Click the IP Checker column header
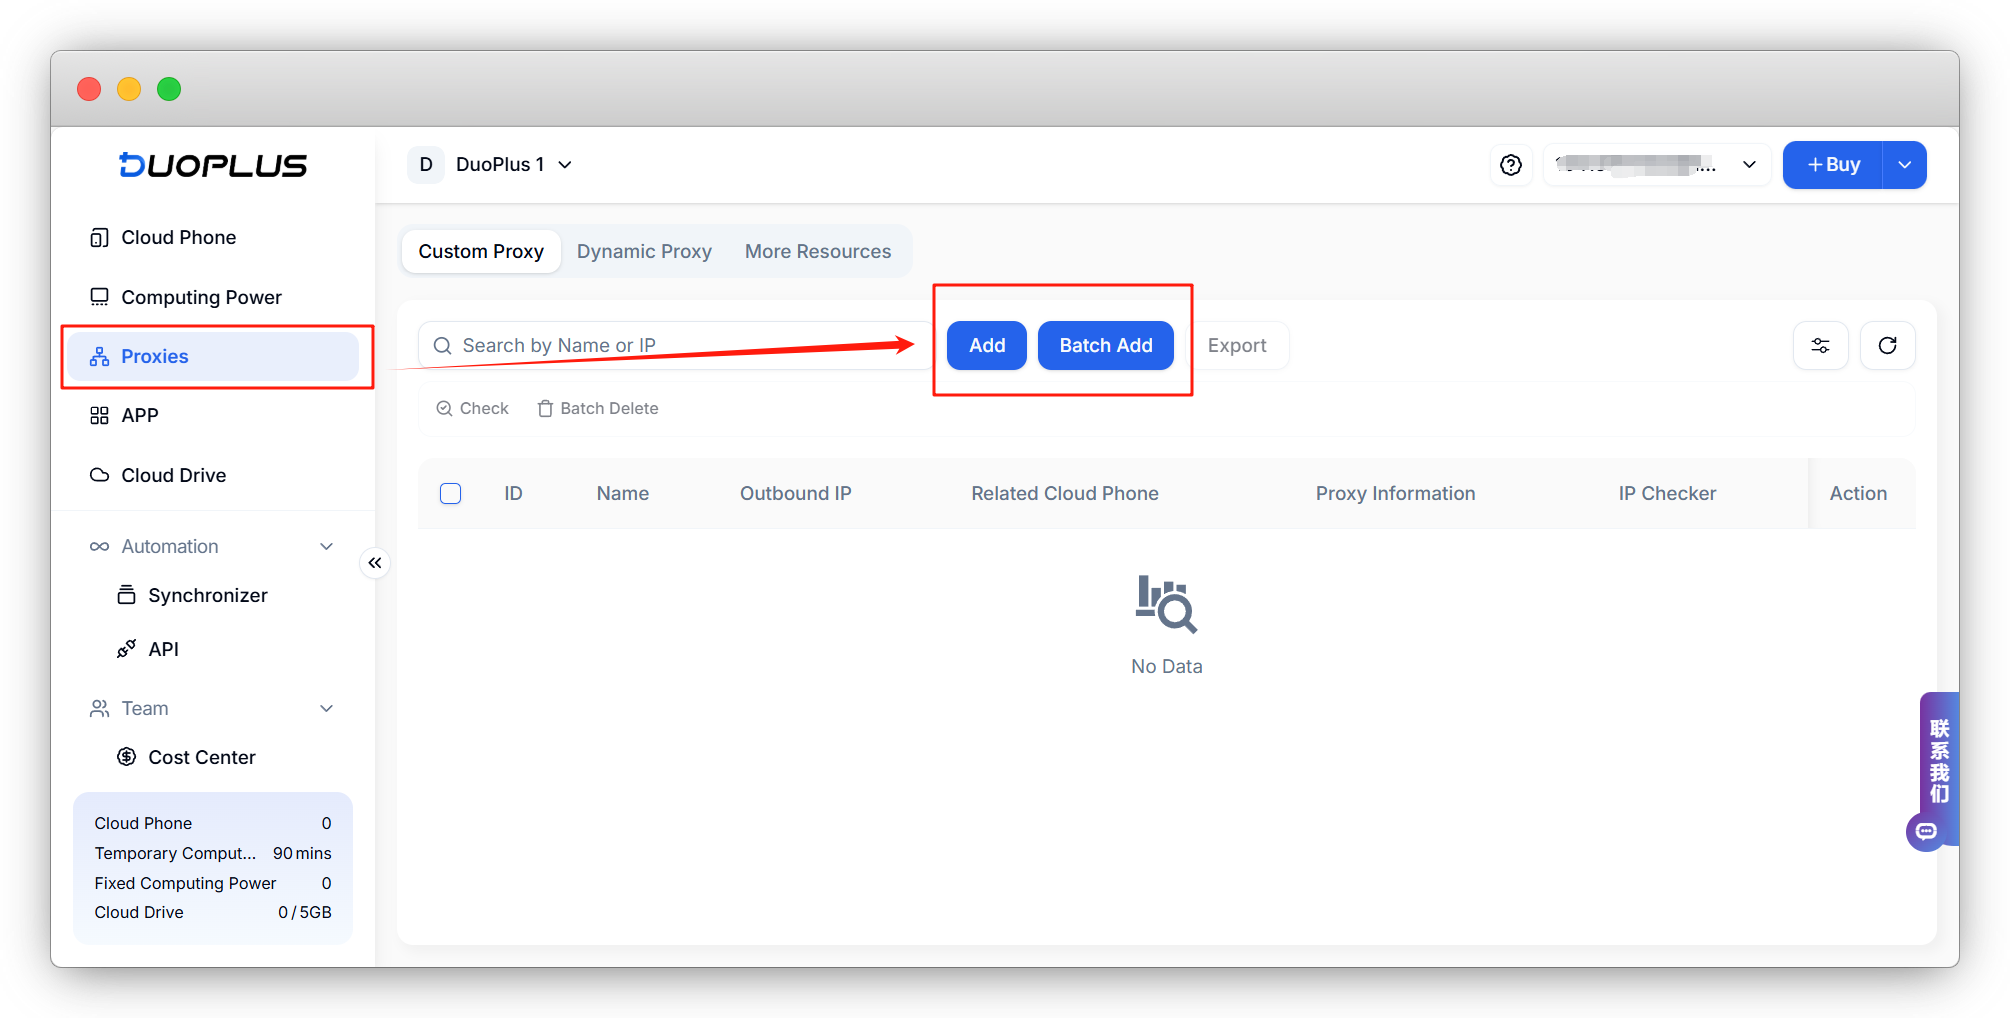Viewport: 2010px width, 1018px height. click(1668, 493)
